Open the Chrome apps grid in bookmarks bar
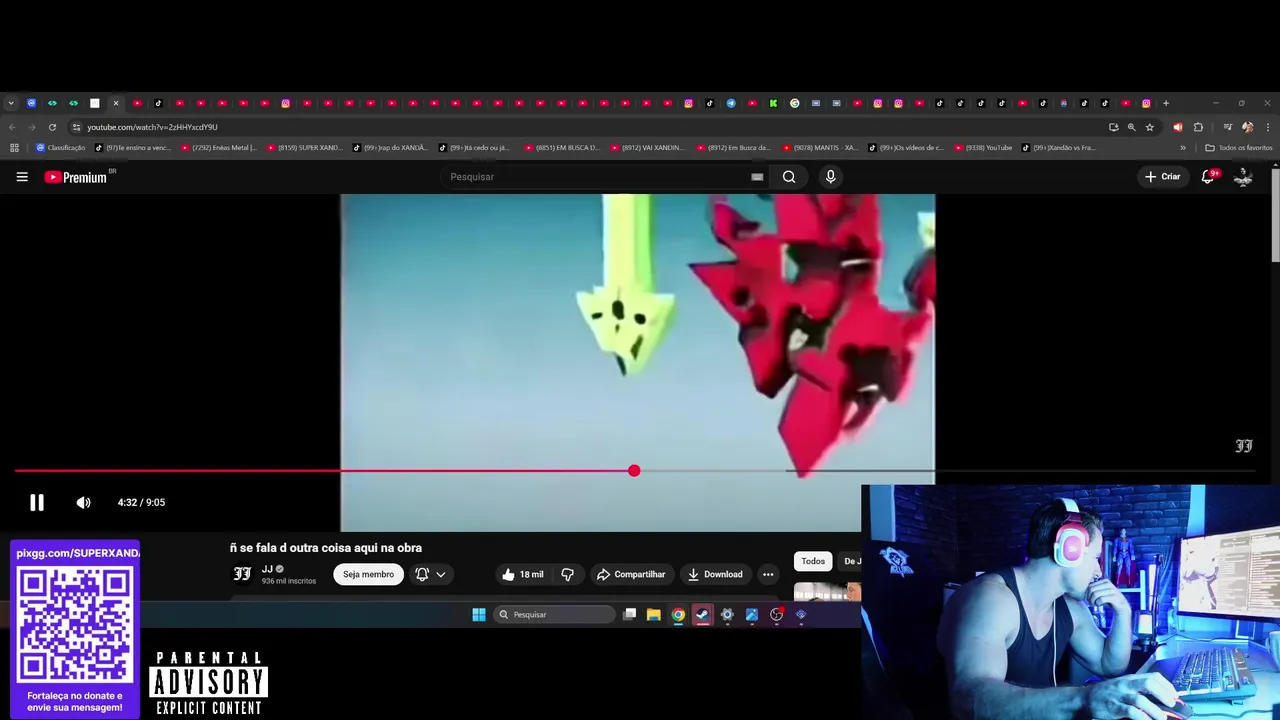The width and height of the screenshot is (1280, 720). (x=14, y=148)
